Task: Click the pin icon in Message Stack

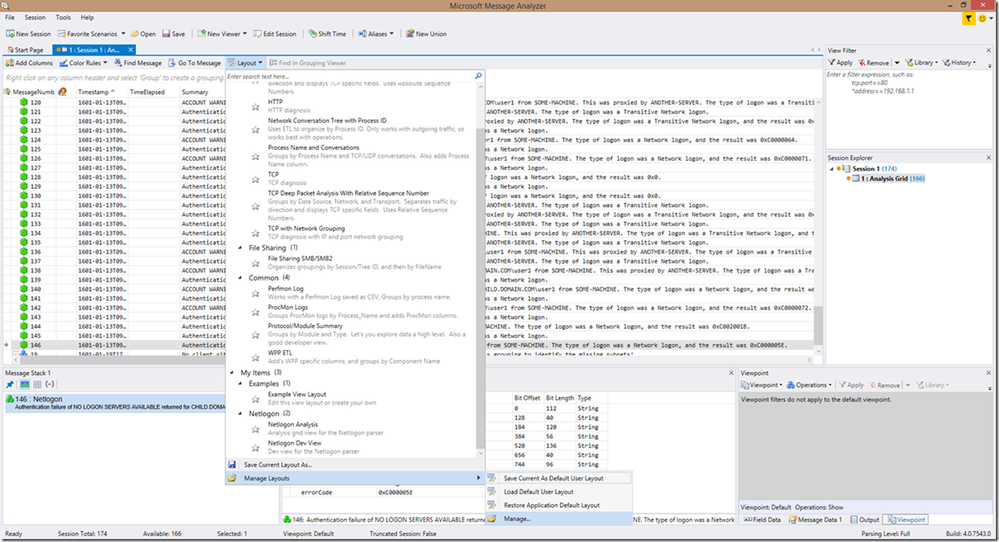Action: (10, 384)
